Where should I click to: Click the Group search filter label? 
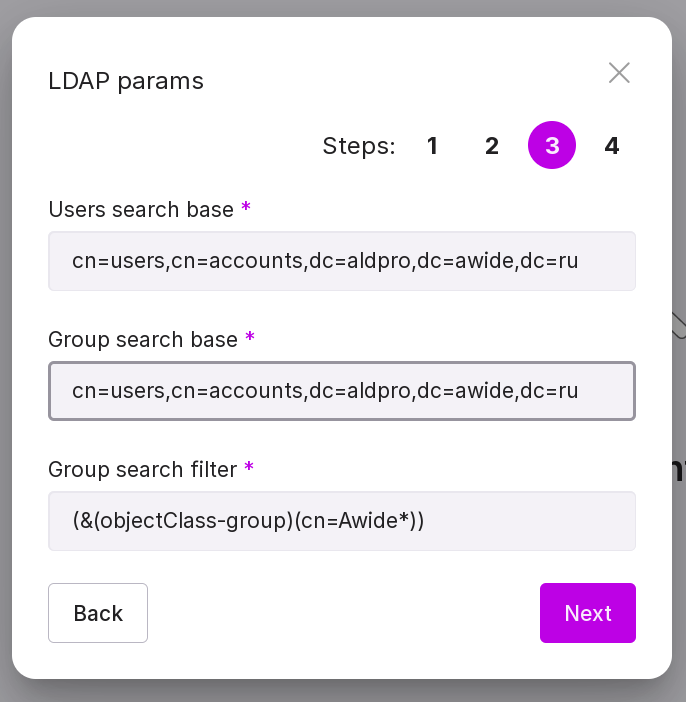click(x=143, y=469)
